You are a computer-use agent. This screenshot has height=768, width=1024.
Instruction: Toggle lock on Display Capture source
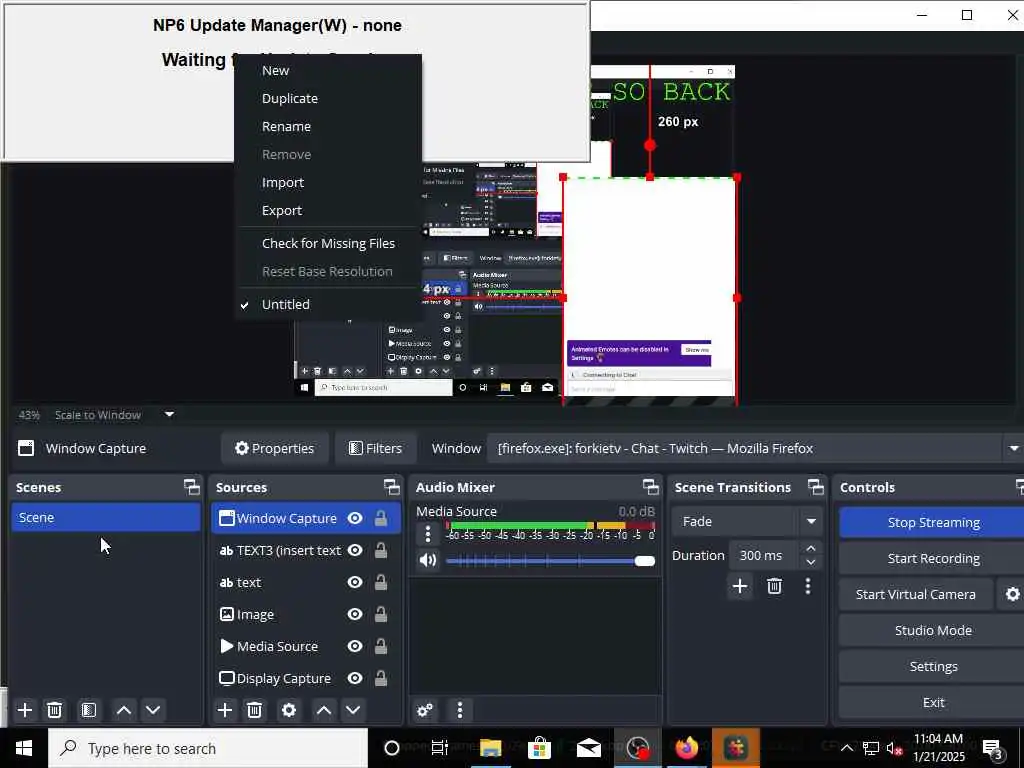click(381, 679)
